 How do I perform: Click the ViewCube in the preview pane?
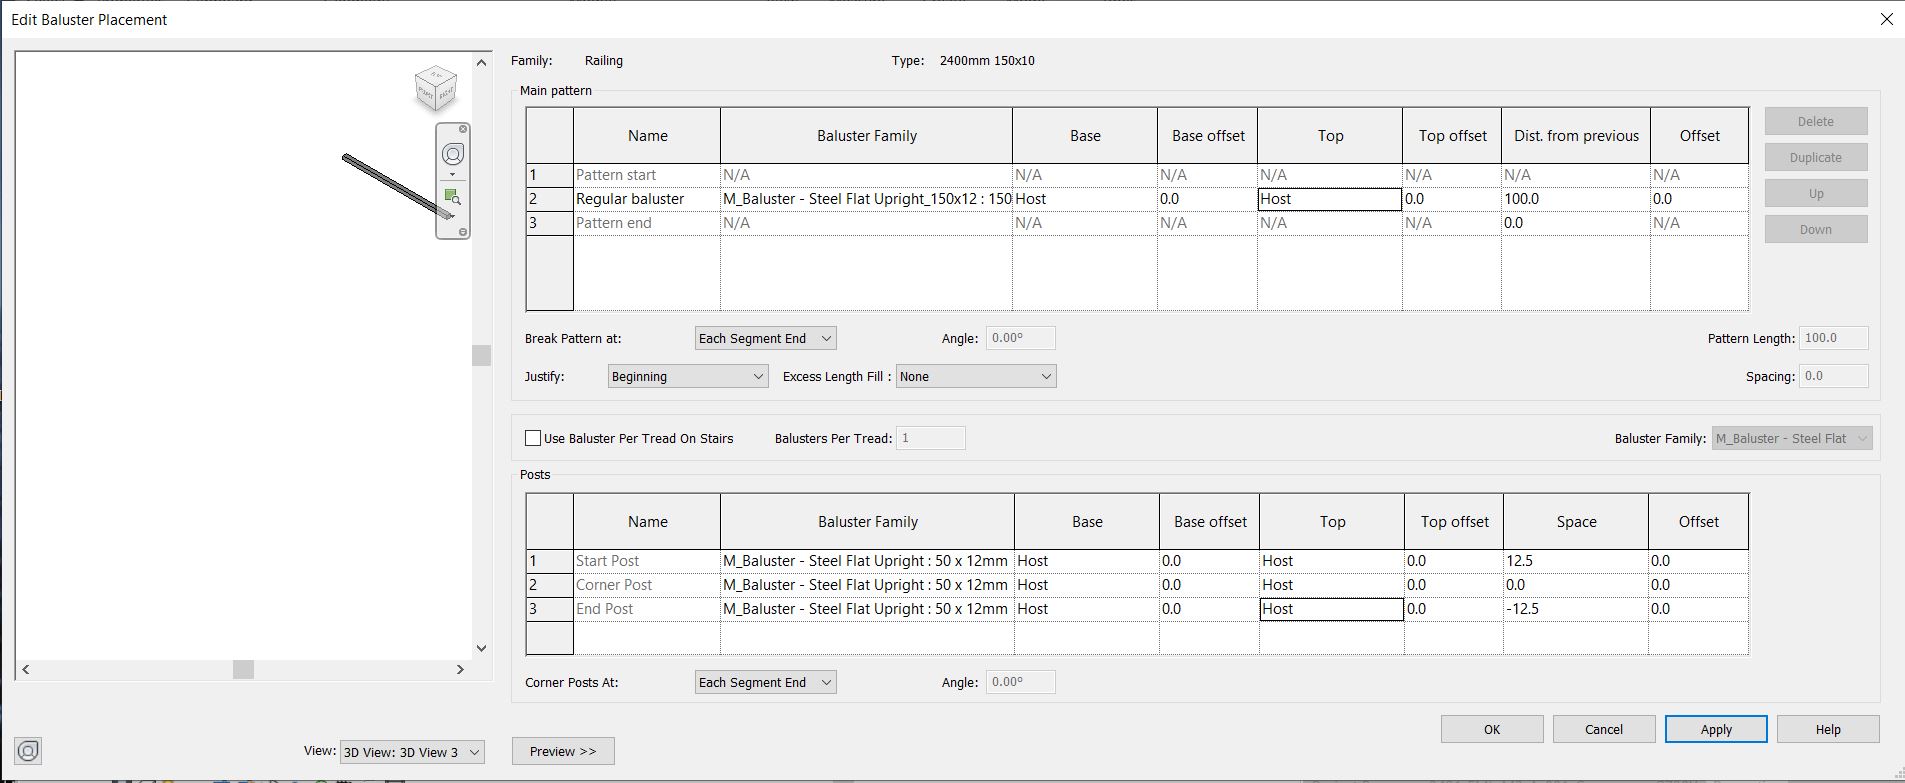click(436, 89)
